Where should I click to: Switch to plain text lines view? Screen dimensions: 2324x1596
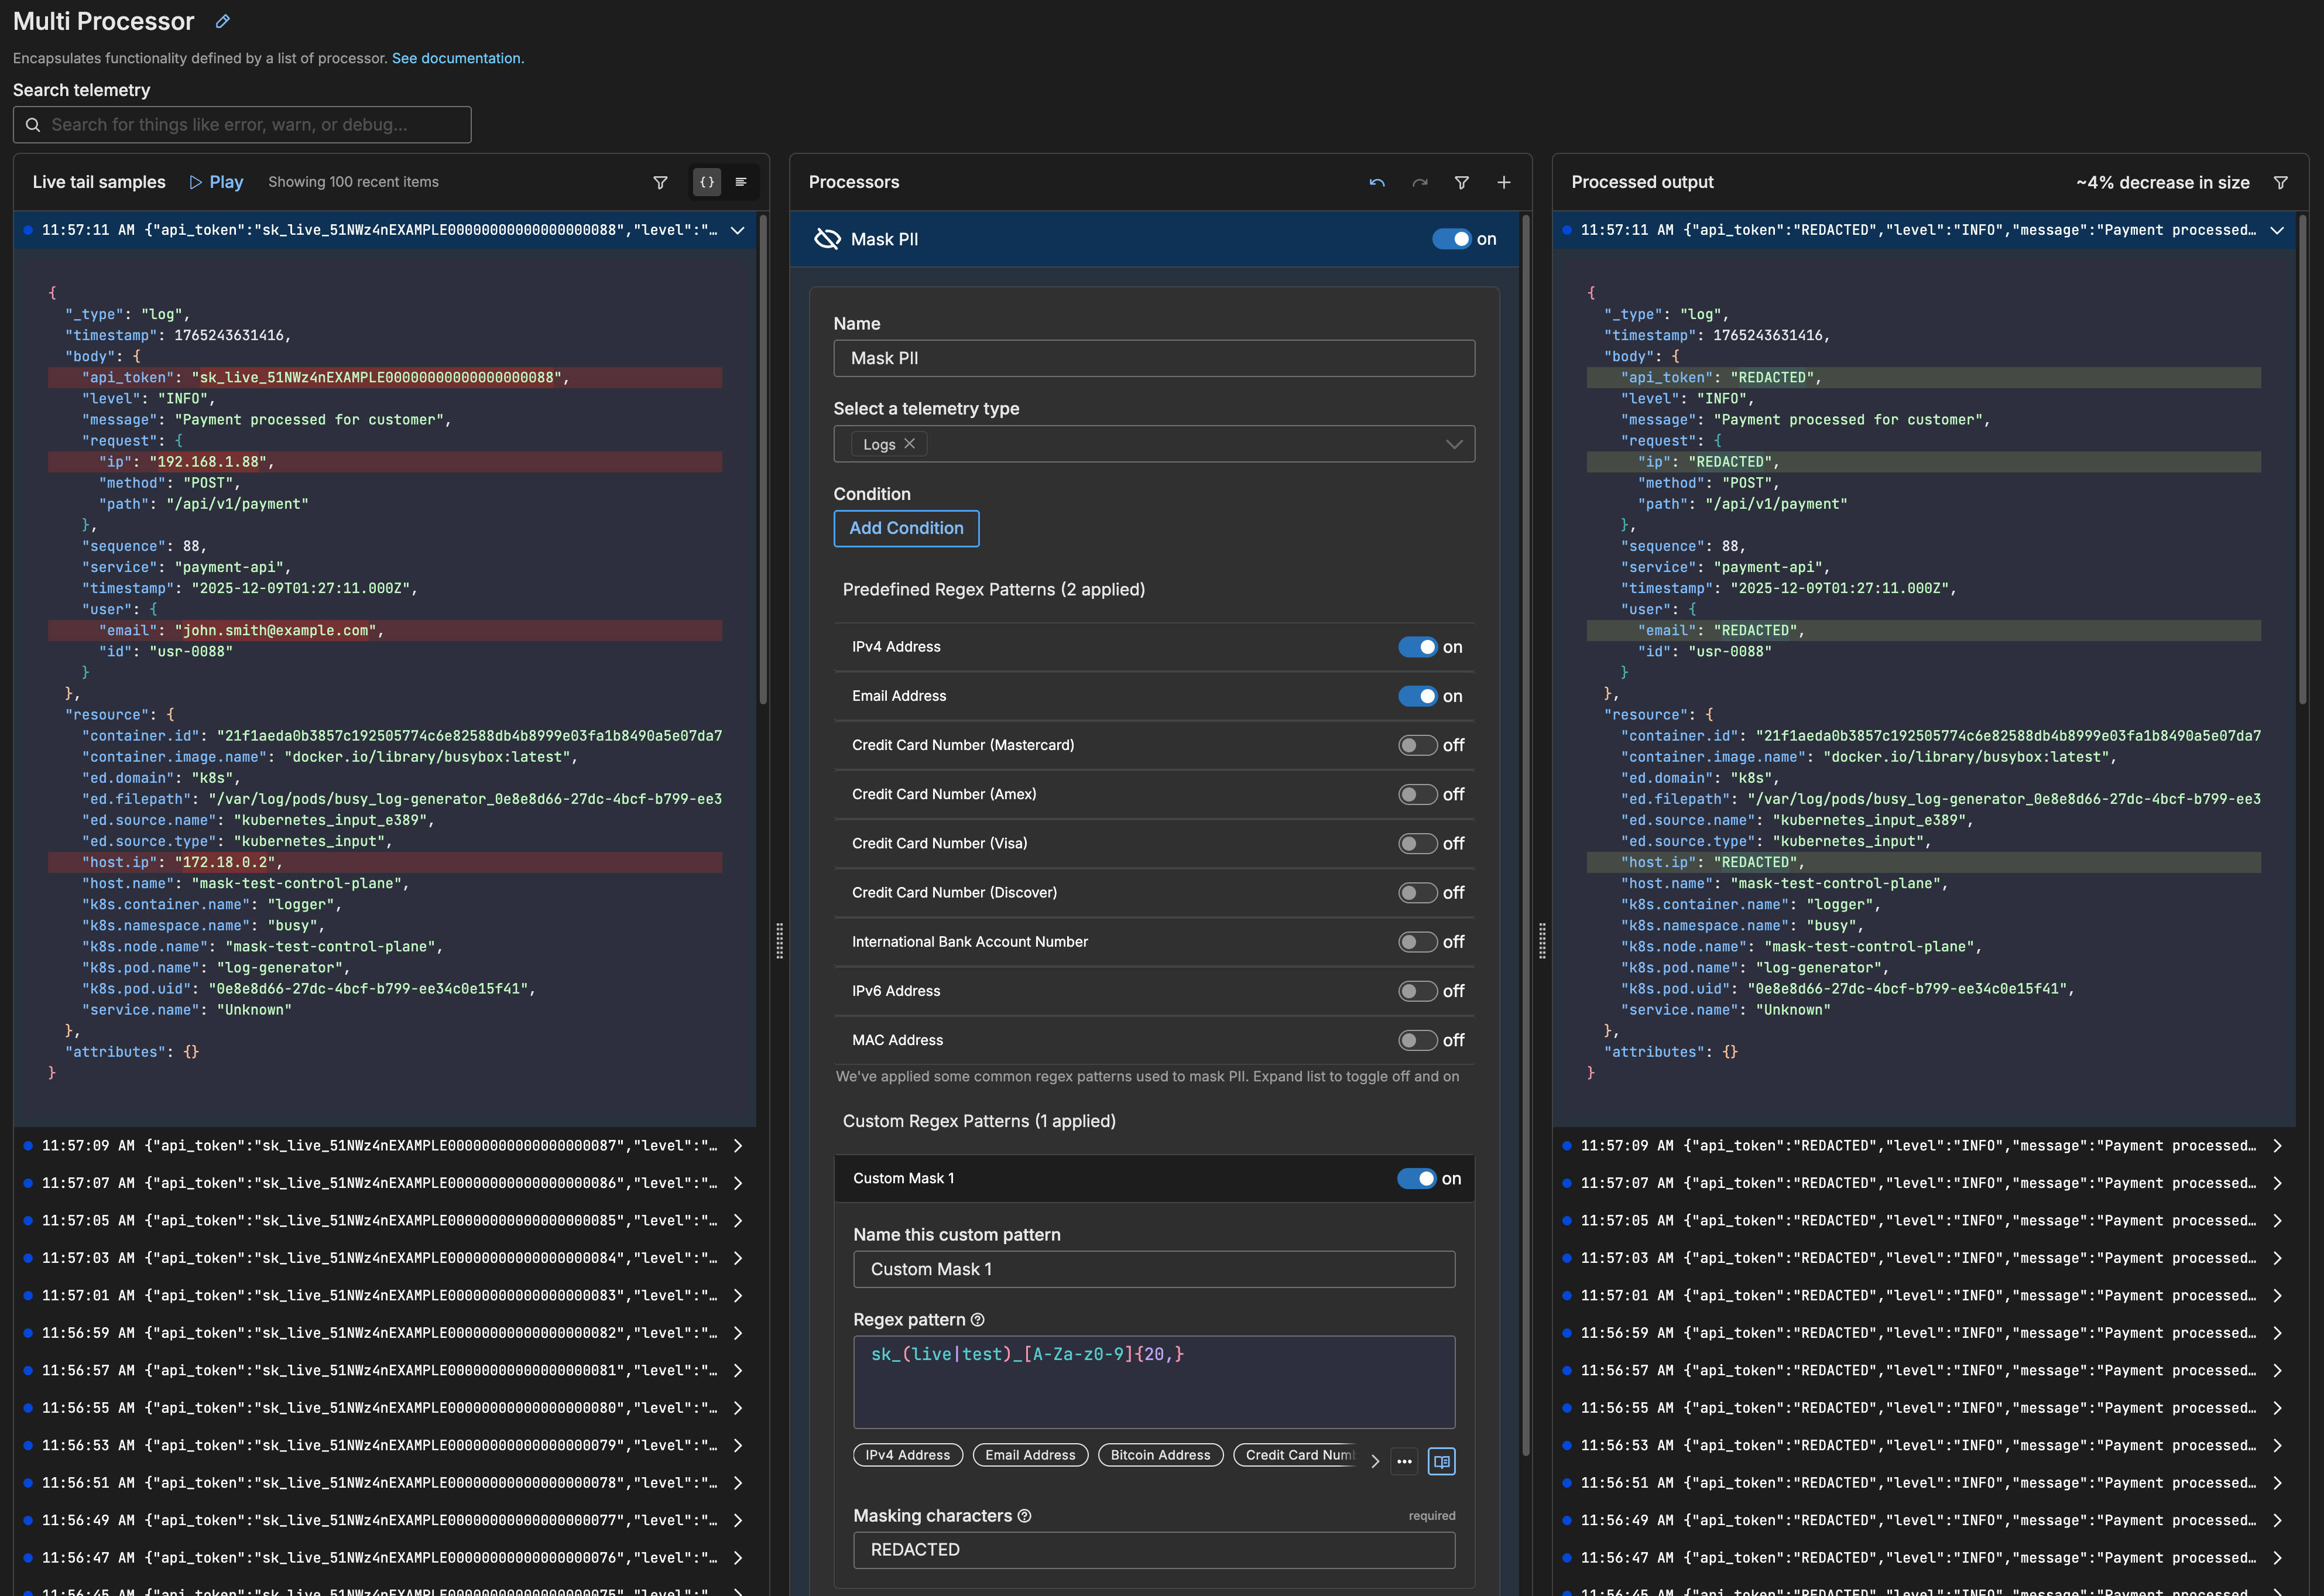(741, 182)
